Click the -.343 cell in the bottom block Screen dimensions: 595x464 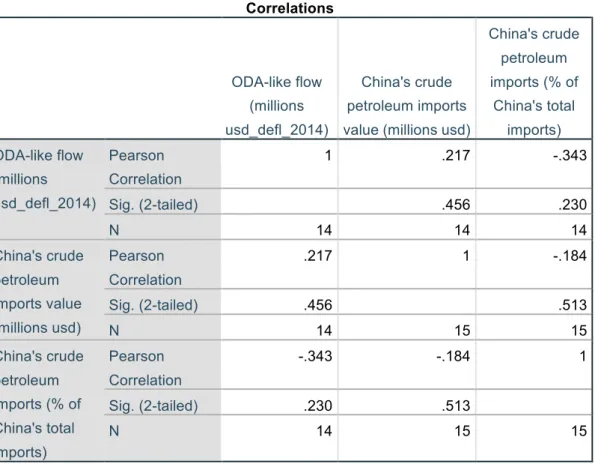pyautogui.click(x=315, y=356)
